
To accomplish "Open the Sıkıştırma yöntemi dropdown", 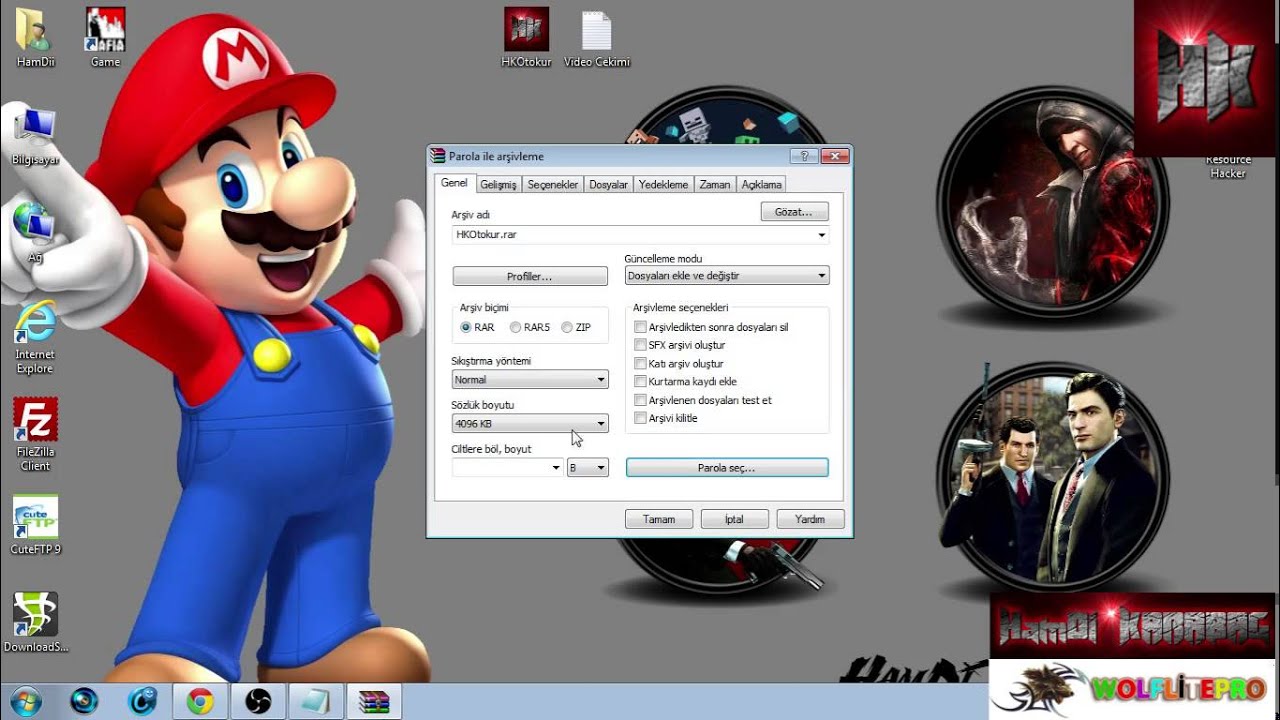I will (x=530, y=380).
